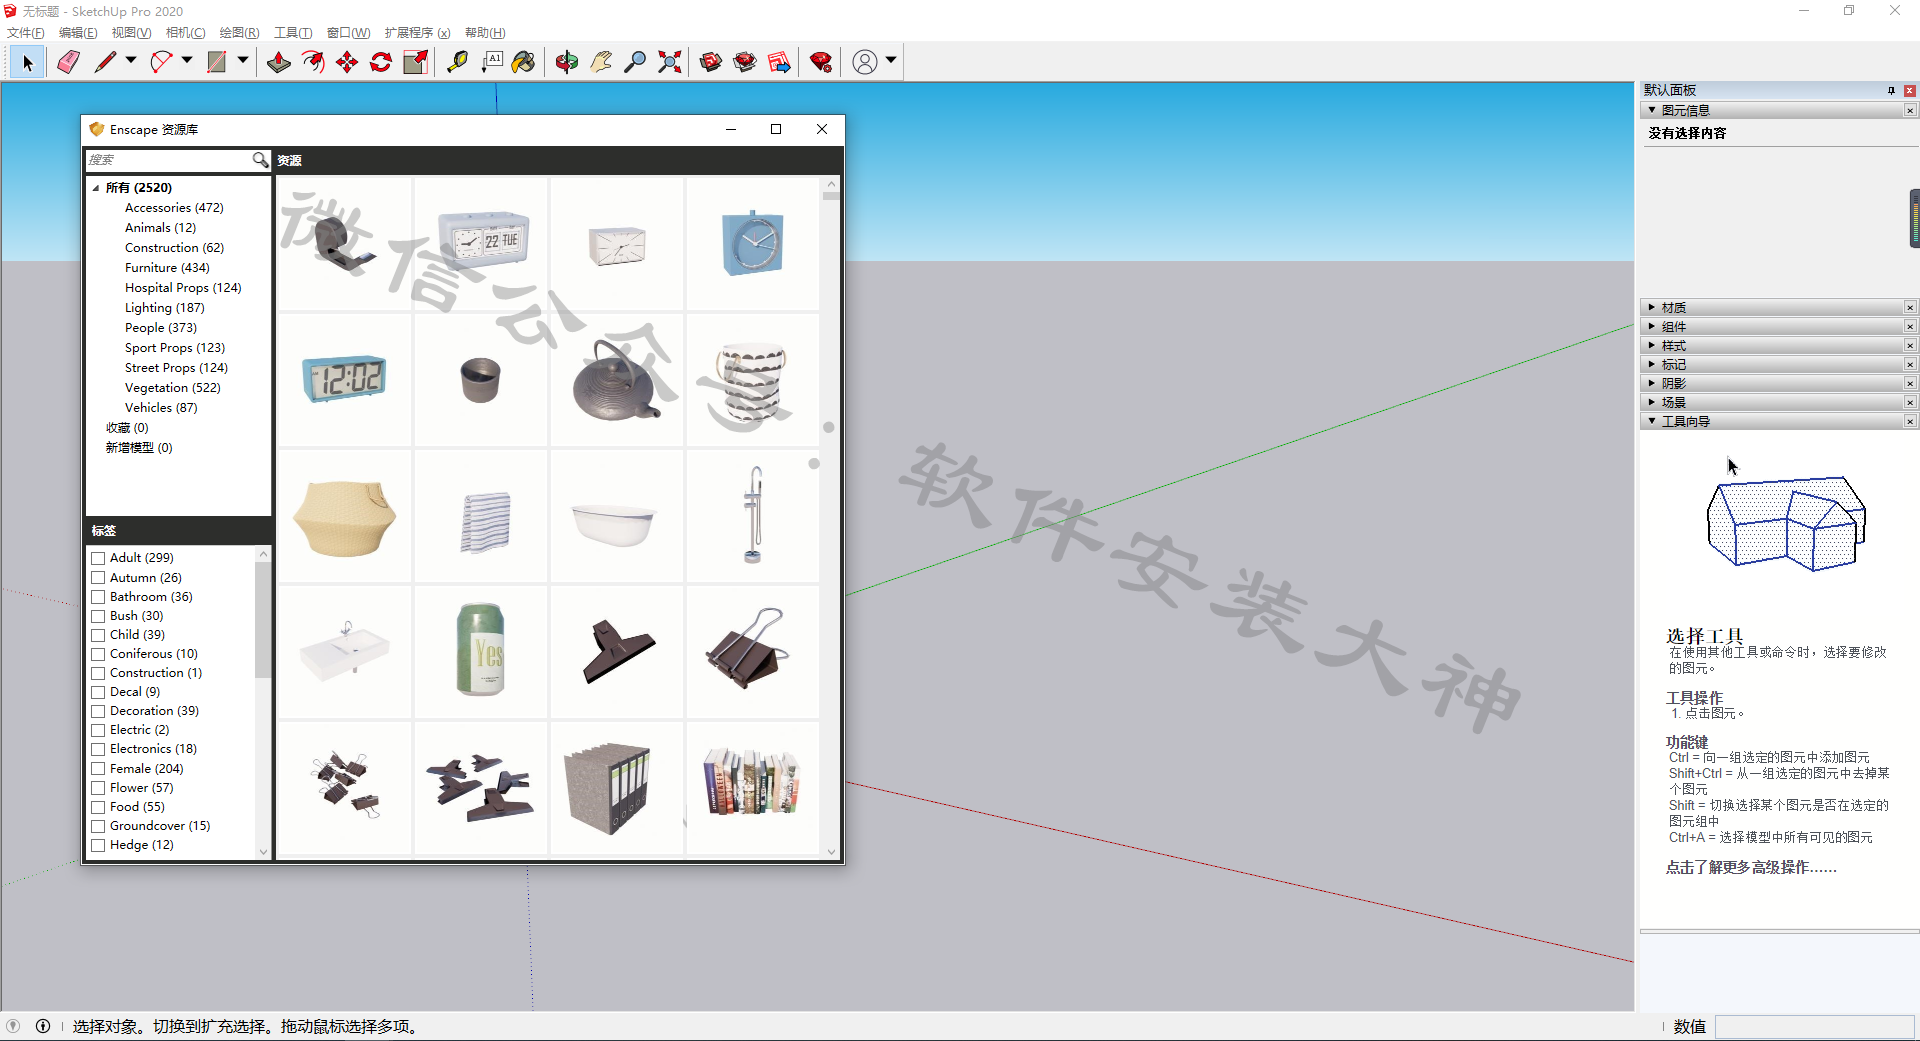Choose the Move tool
Image resolution: width=1920 pixels, height=1041 pixels.
(347, 62)
